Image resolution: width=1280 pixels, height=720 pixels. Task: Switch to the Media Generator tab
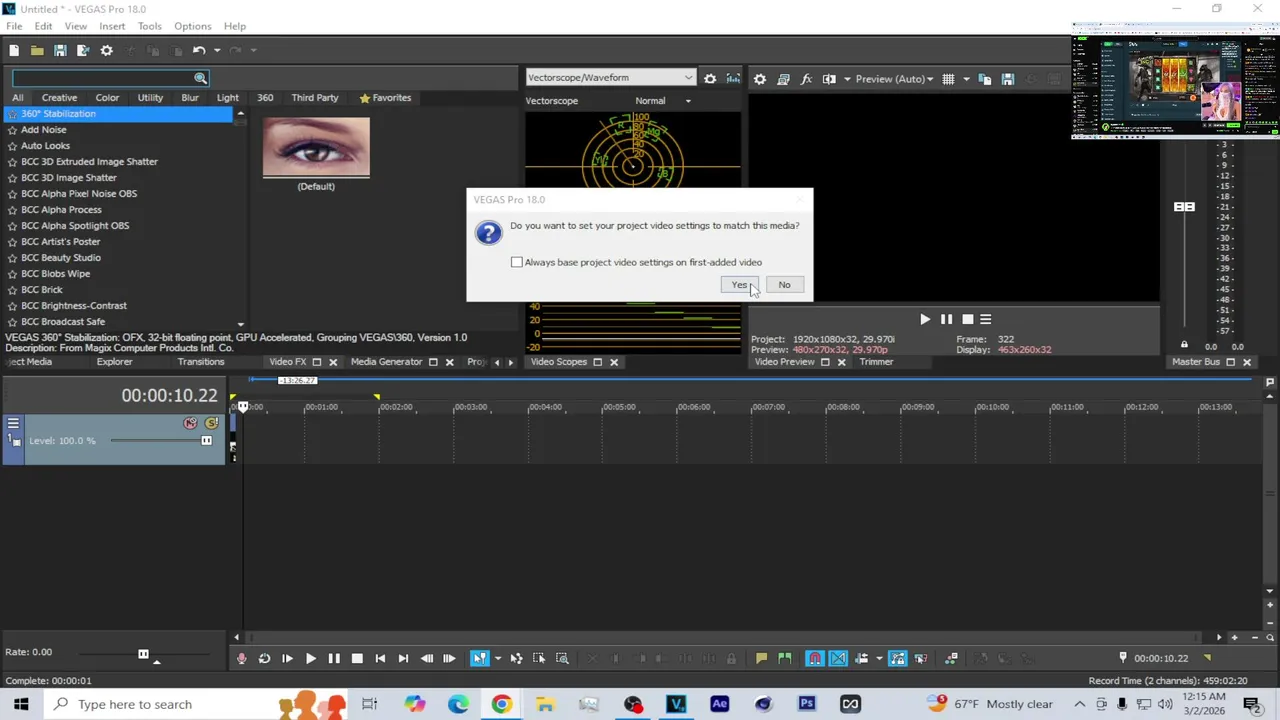click(386, 362)
